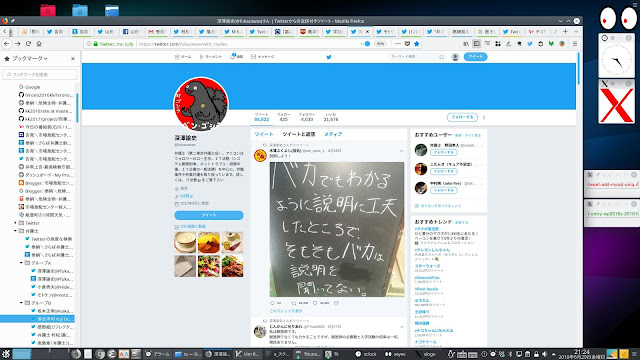Click the Twitter bird logo
640x360 pixels.
click(329, 57)
